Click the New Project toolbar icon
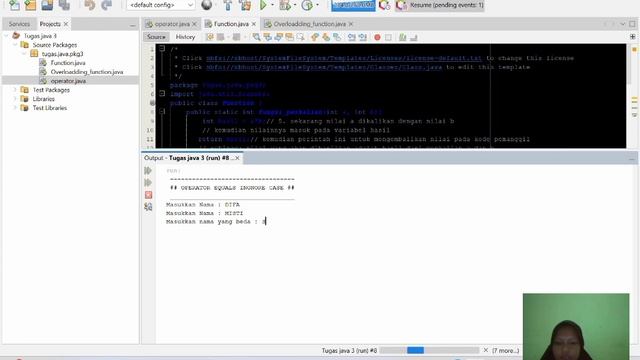Viewport: 640px width, 360px height. pos(30,5)
